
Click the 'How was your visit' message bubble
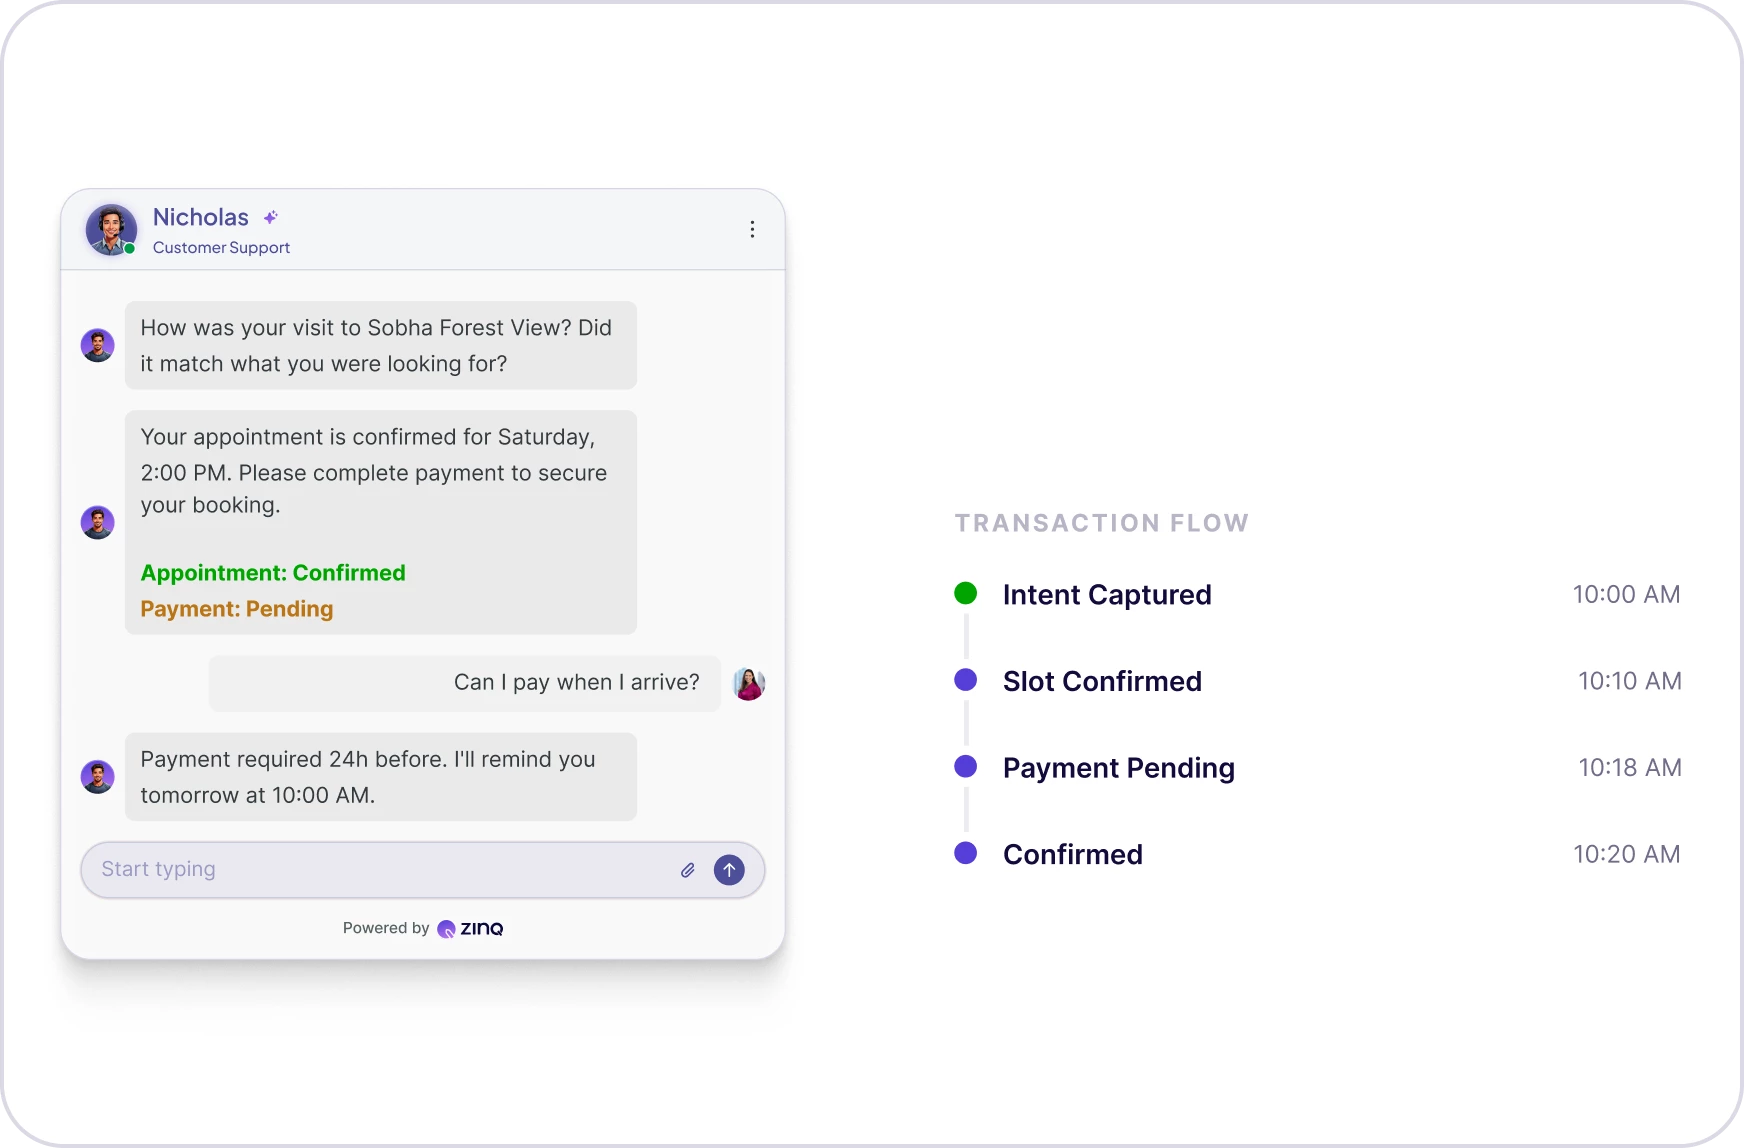(x=381, y=345)
